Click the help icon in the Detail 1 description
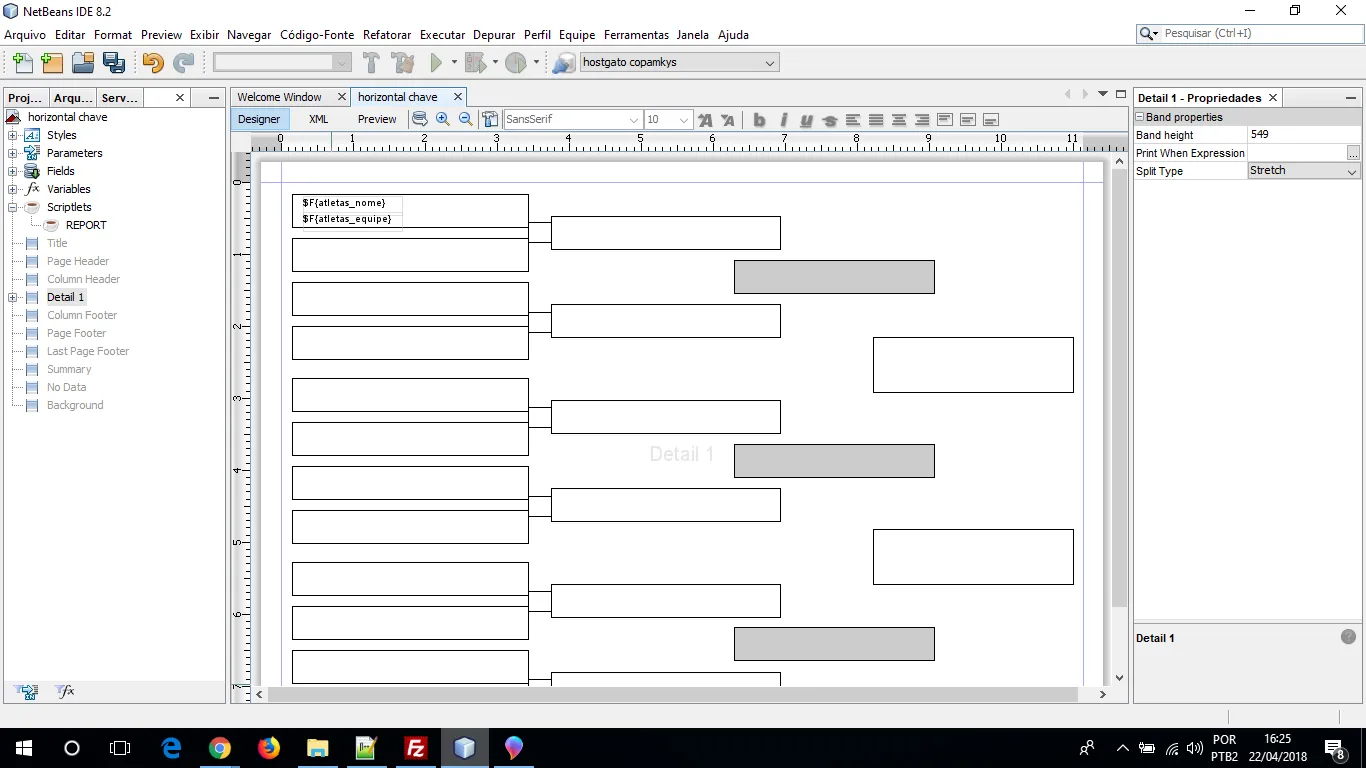This screenshot has width=1366, height=768. [x=1348, y=637]
